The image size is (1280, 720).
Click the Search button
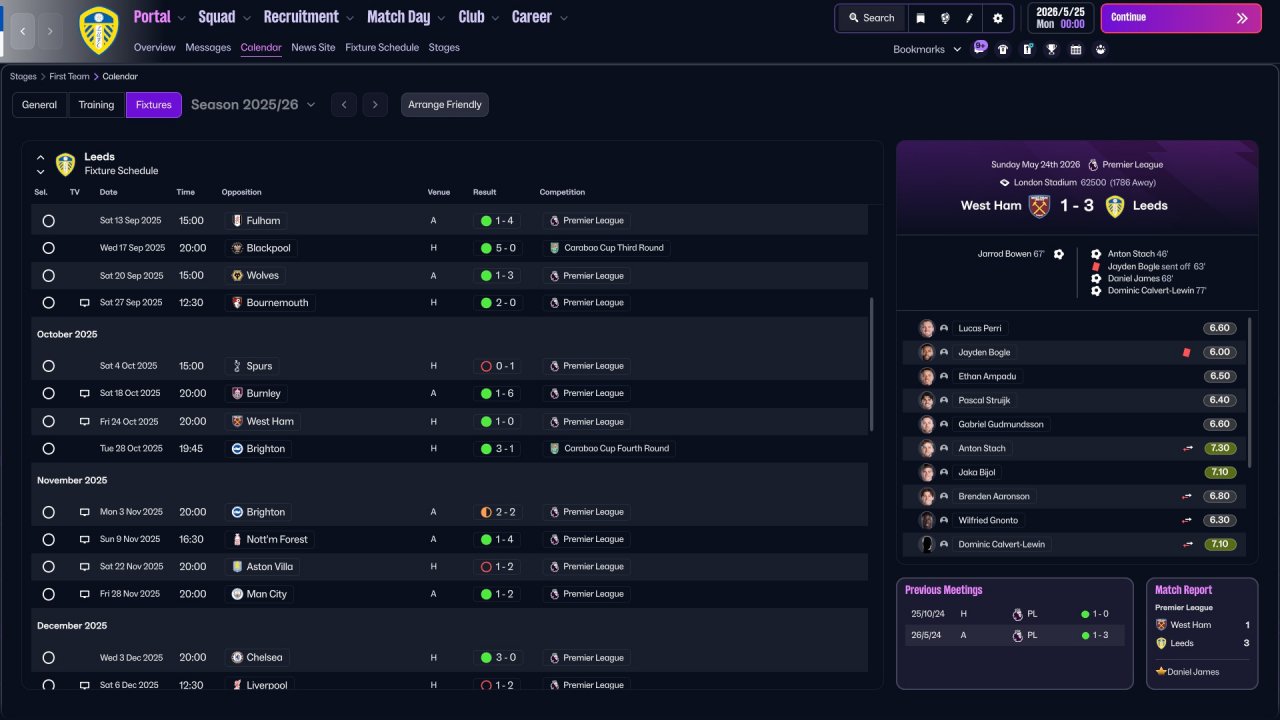coord(872,18)
